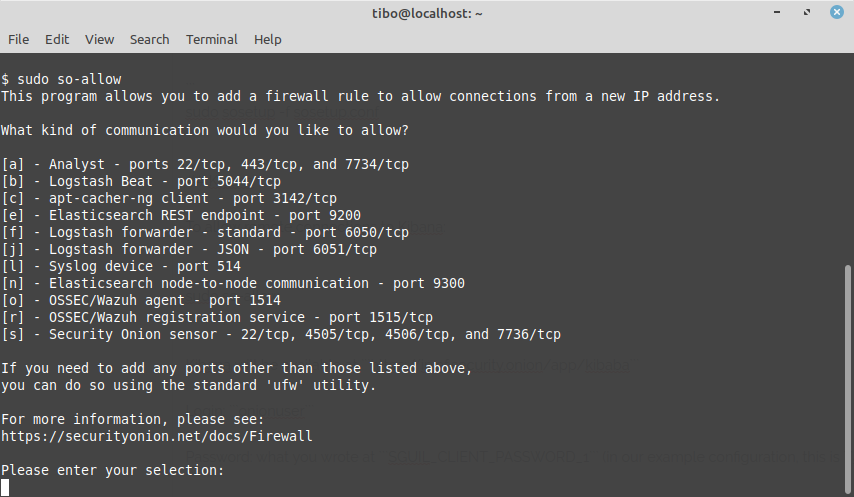854x497 pixels.
Task: Click the [b] Logstash Beat line
Action: pos(141,181)
